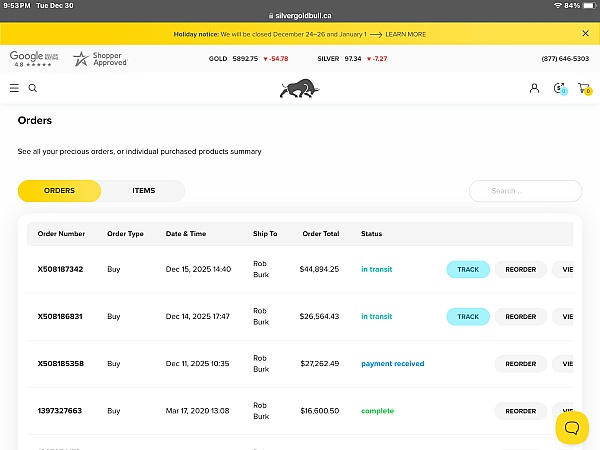
Task: Reorder order X508185358
Action: [520, 364]
